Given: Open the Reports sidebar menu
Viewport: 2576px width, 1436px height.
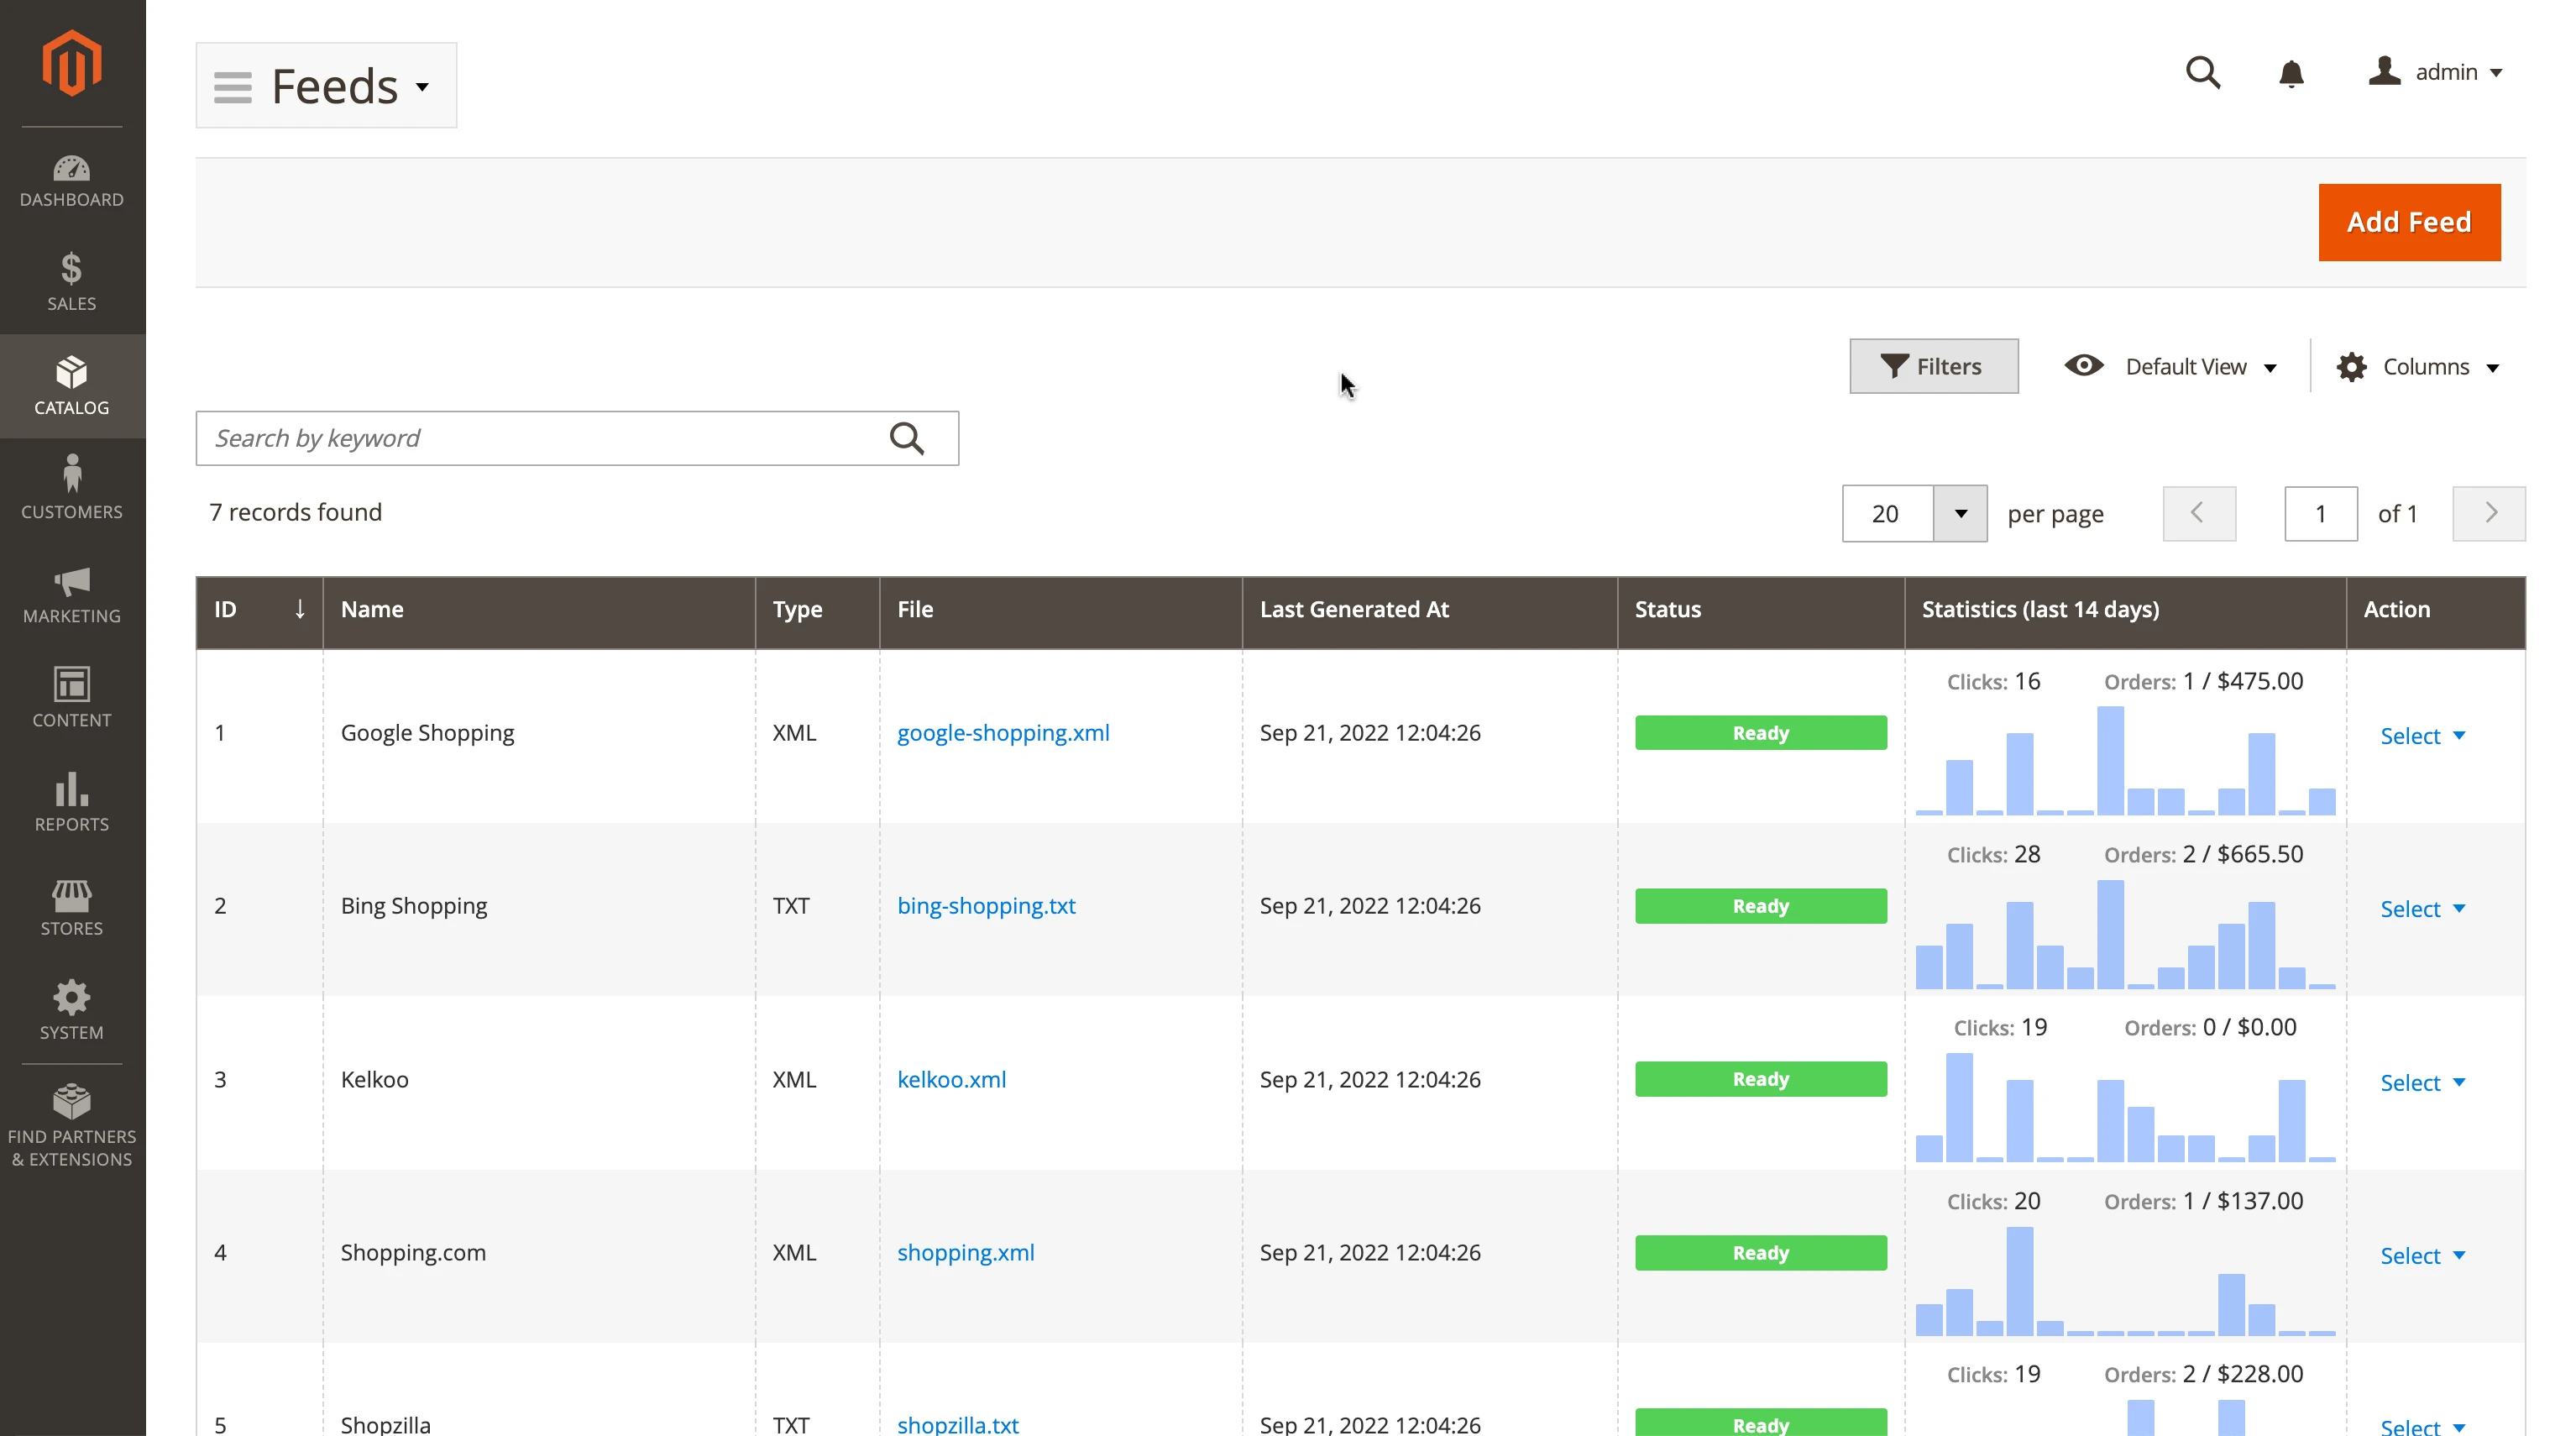Looking at the screenshot, I should (72, 802).
